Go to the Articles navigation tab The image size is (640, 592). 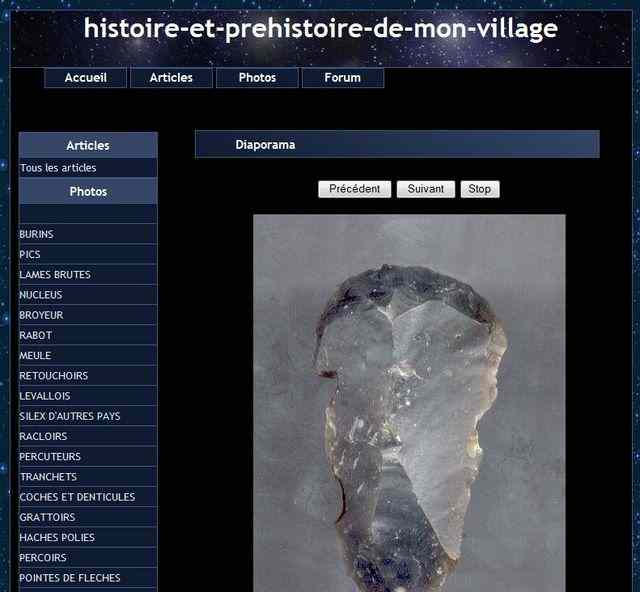click(x=171, y=78)
